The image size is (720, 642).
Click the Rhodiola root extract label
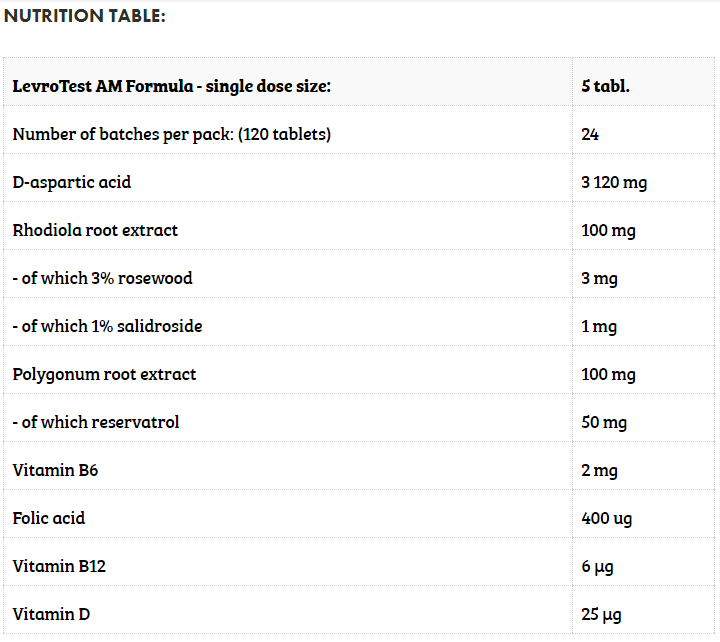click(95, 230)
